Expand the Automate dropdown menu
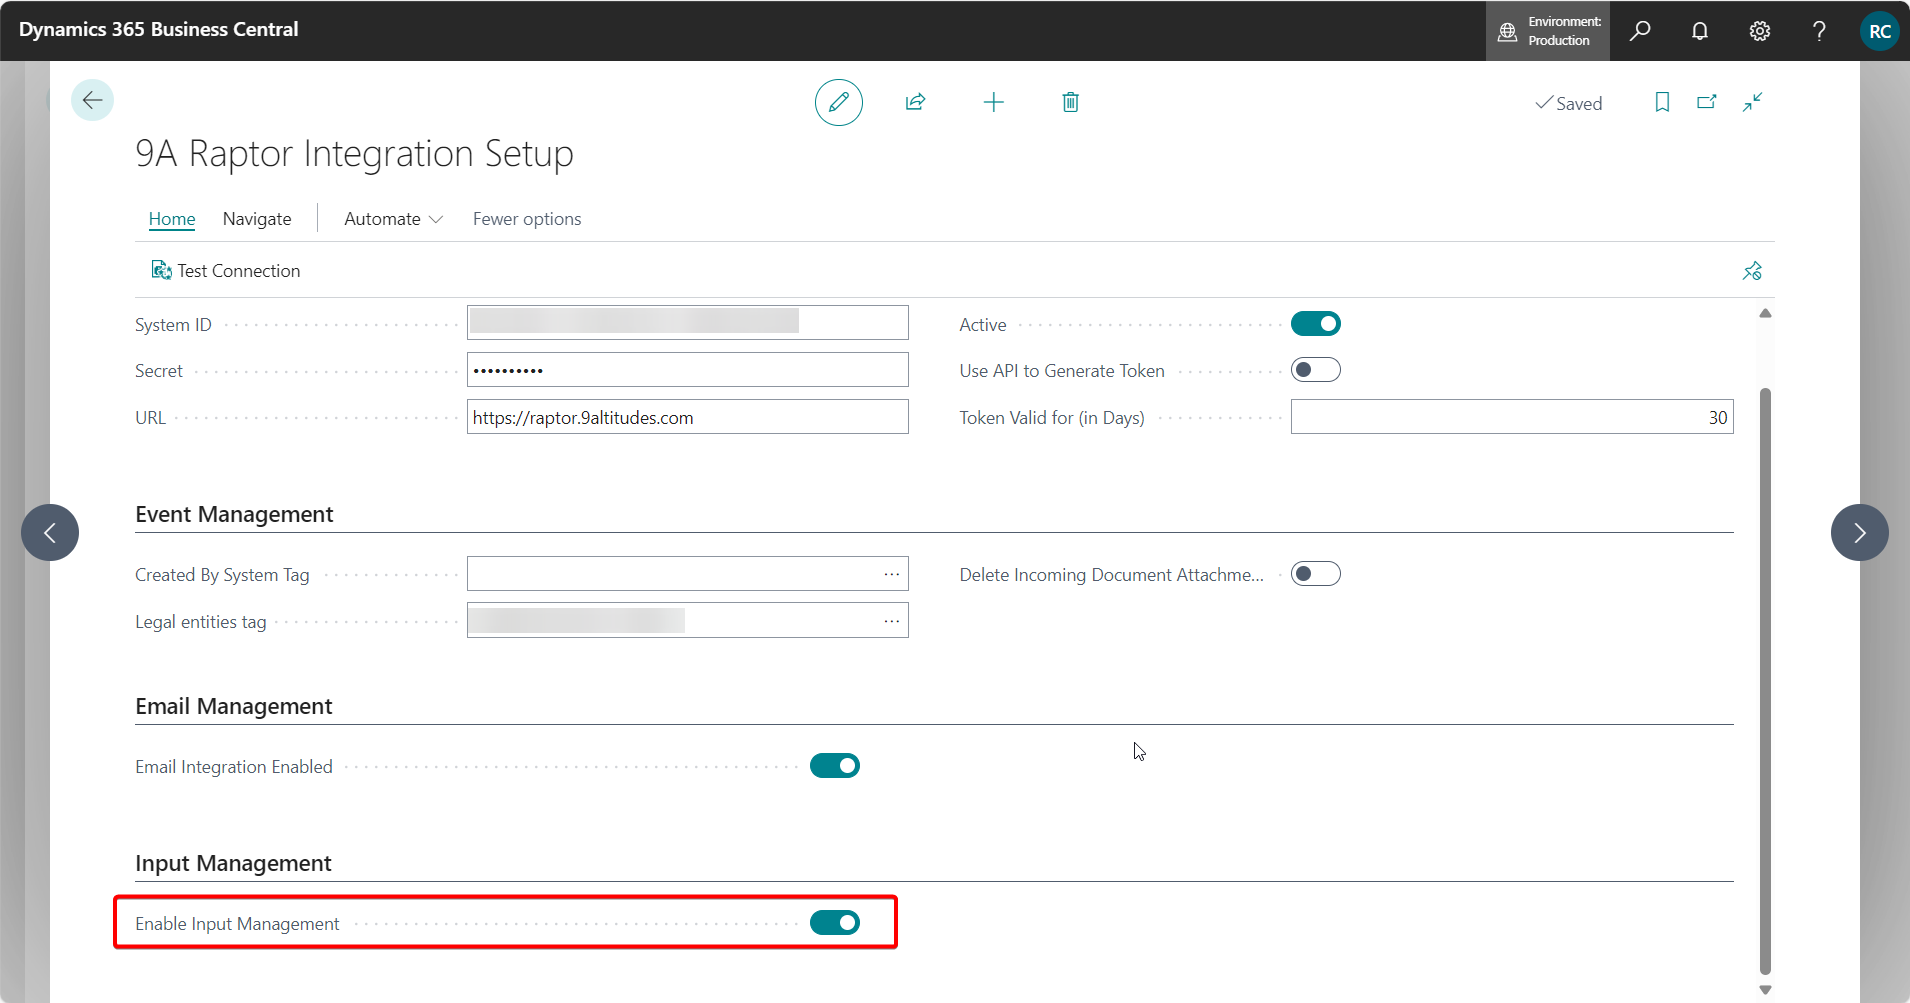This screenshot has width=1910, height=1003. (x=393, y=219)
